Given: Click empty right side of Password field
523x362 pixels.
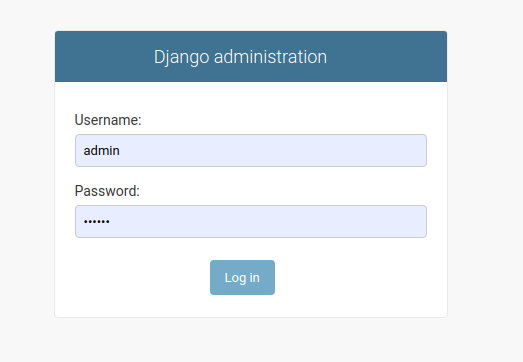Looking at the screenshot, I should 334,222.
